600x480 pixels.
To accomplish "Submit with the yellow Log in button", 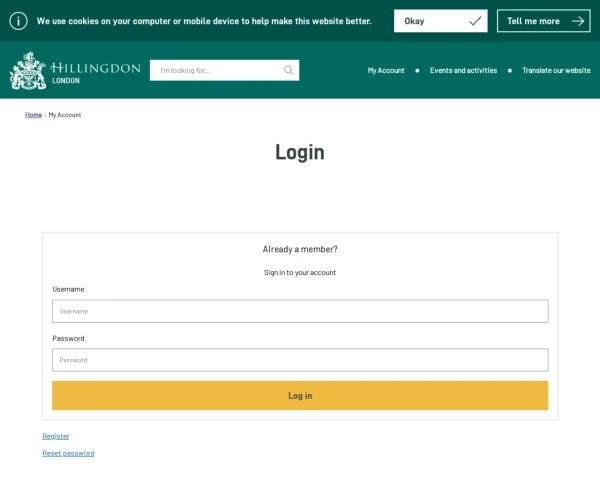I will pos(300,395).
